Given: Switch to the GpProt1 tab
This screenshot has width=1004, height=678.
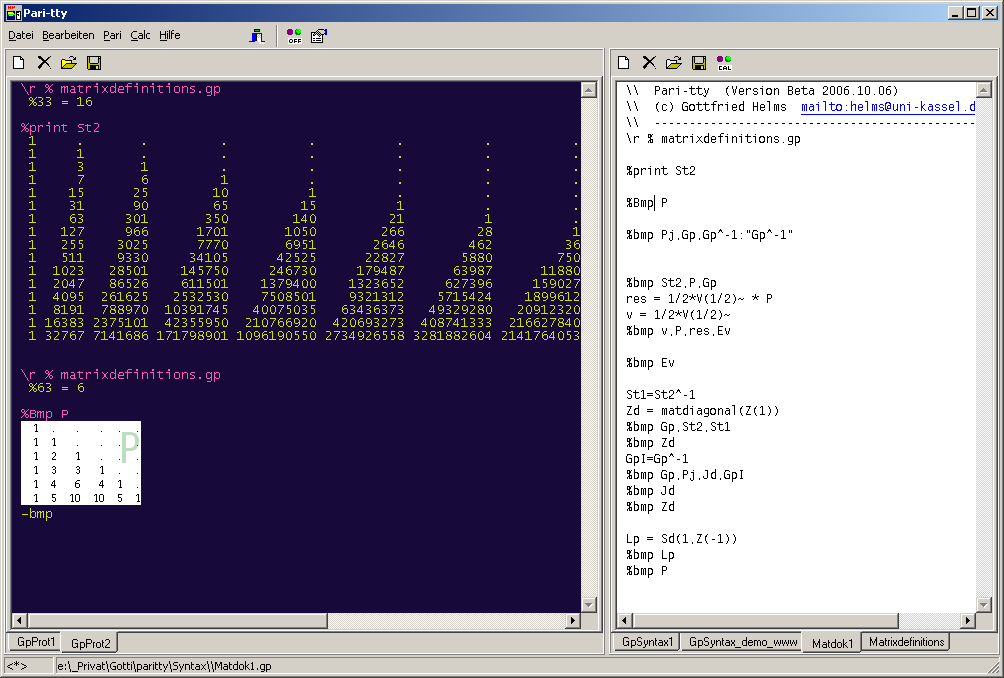Looking at the screenshot, I should [x=36, y=642].
